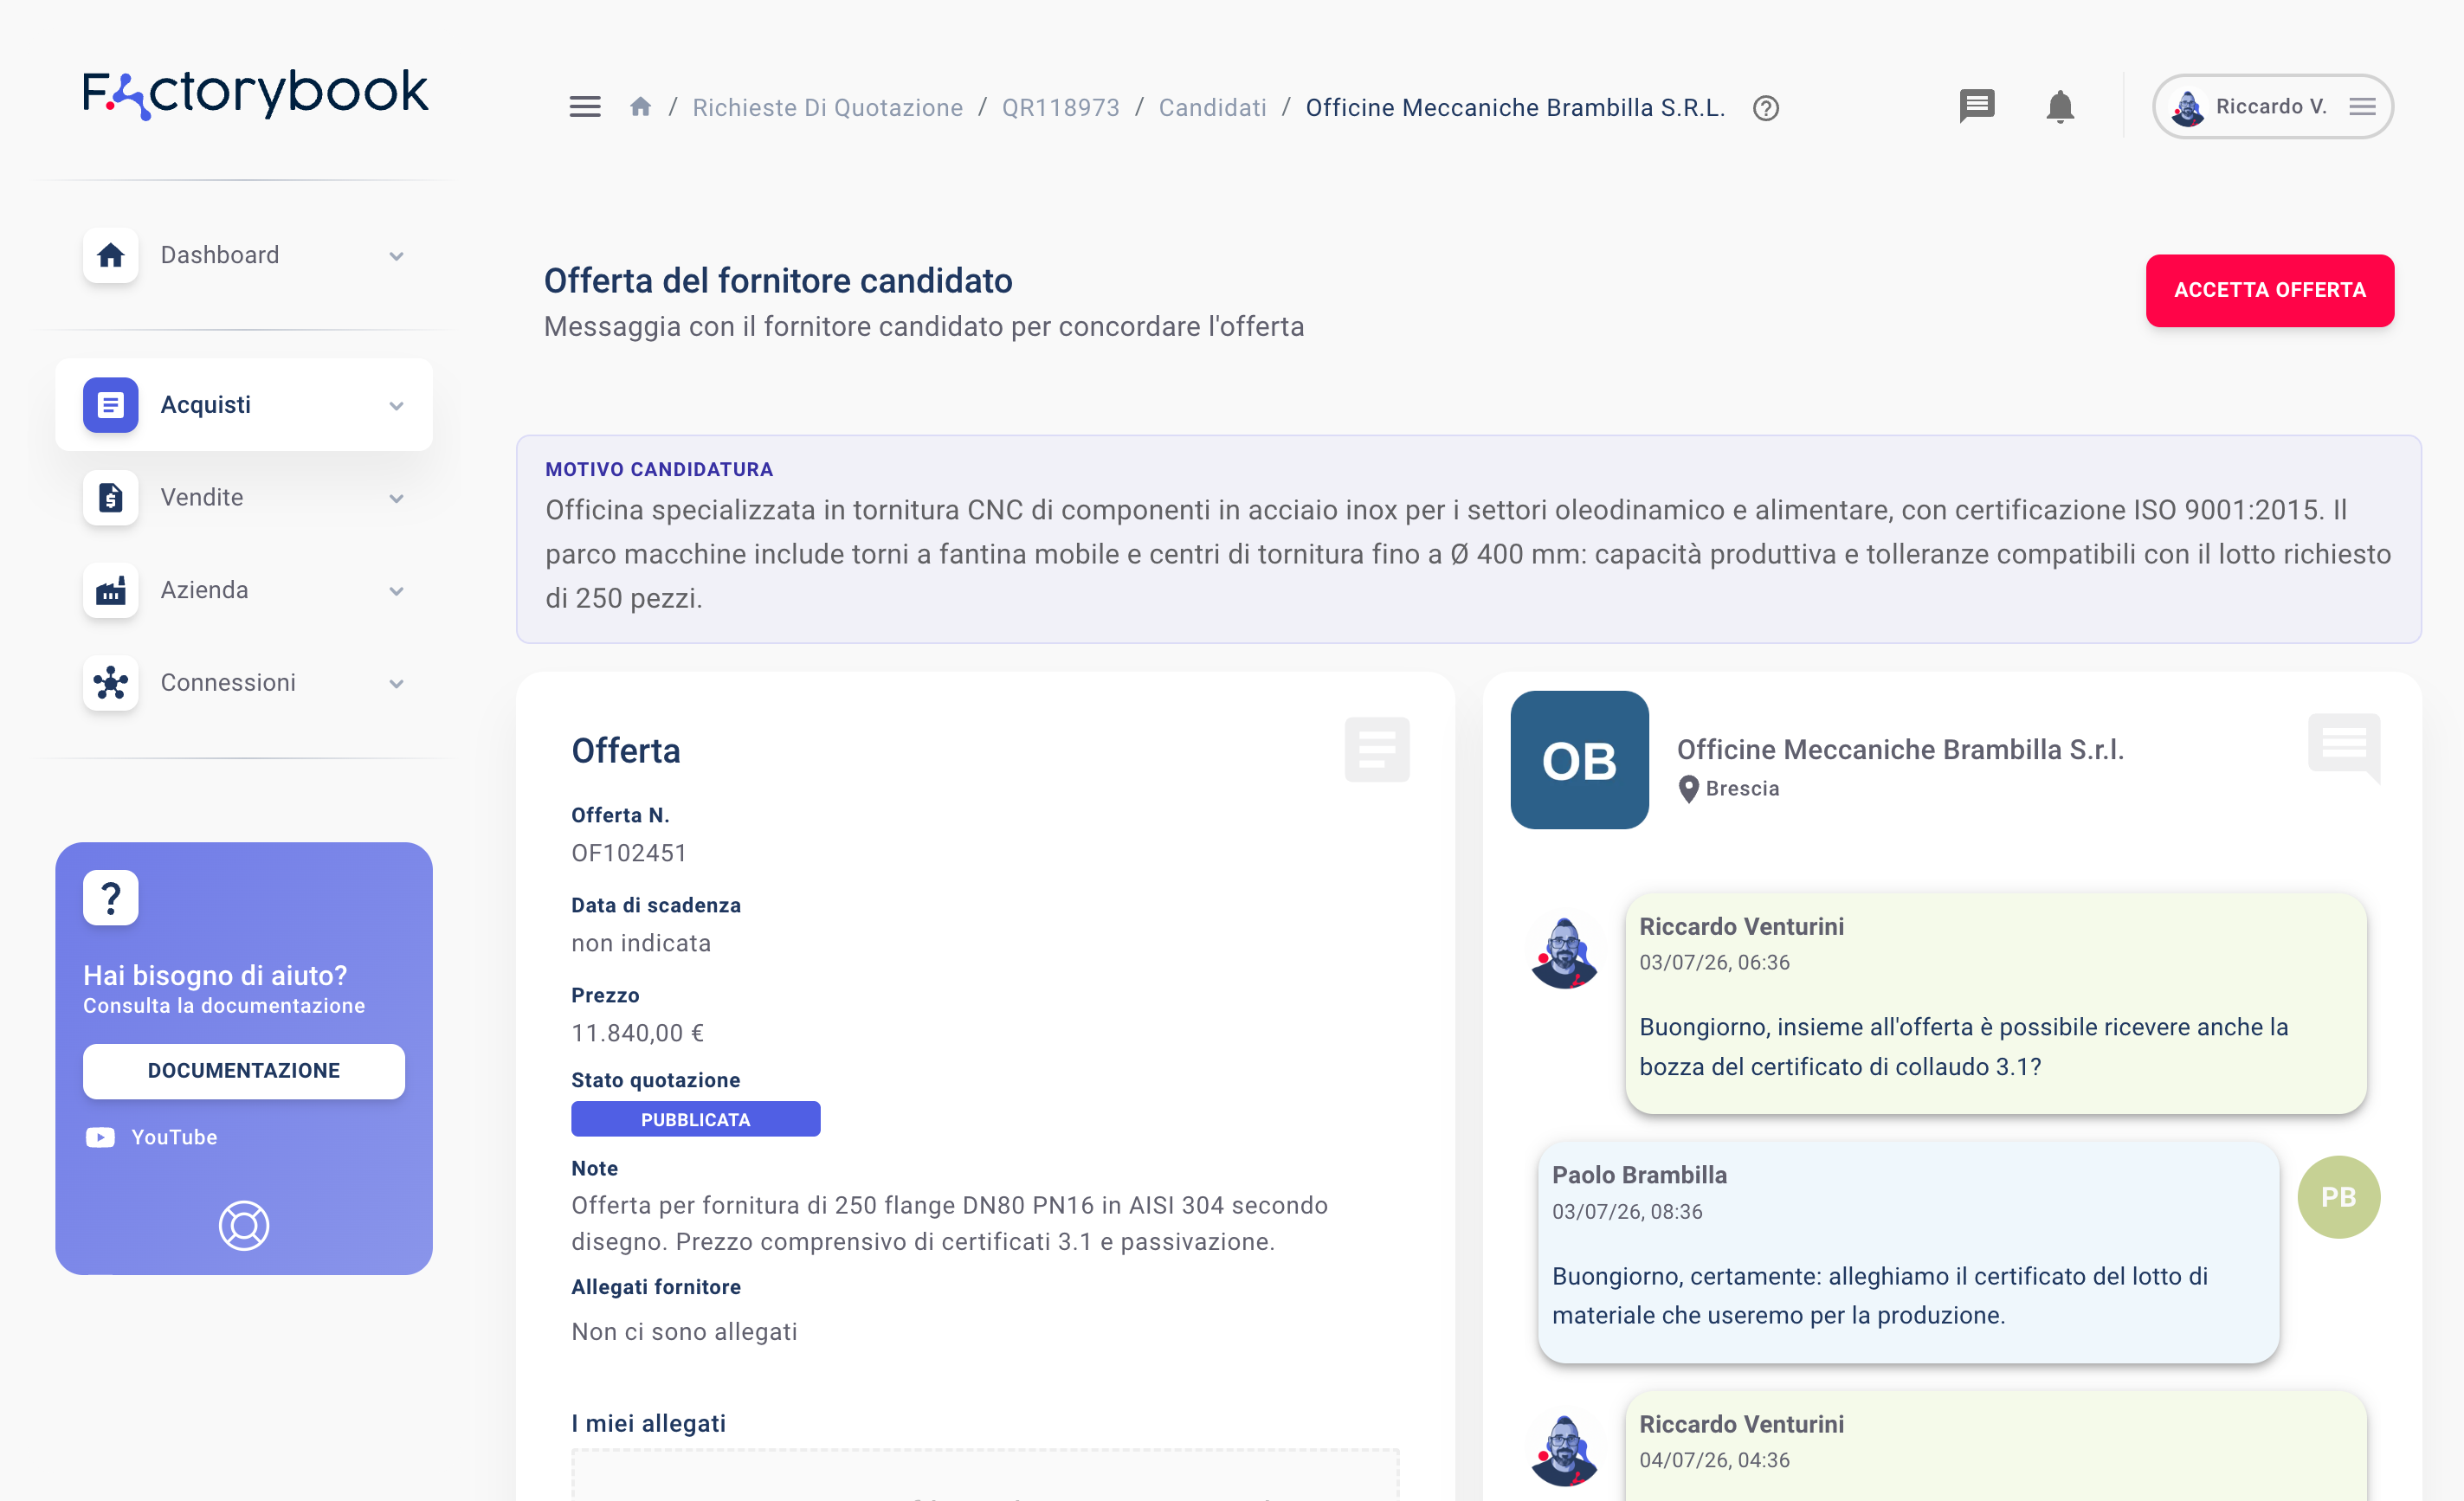Open the DOCUMENTAZIONE button
2464x1501 pixels.
tap(244, 1071)
